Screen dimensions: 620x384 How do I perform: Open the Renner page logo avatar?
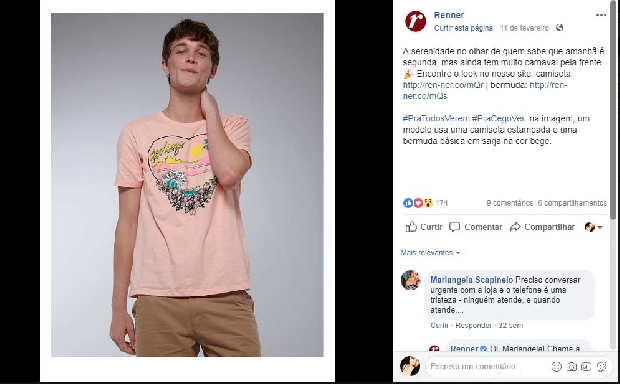(x=415, y=21)
